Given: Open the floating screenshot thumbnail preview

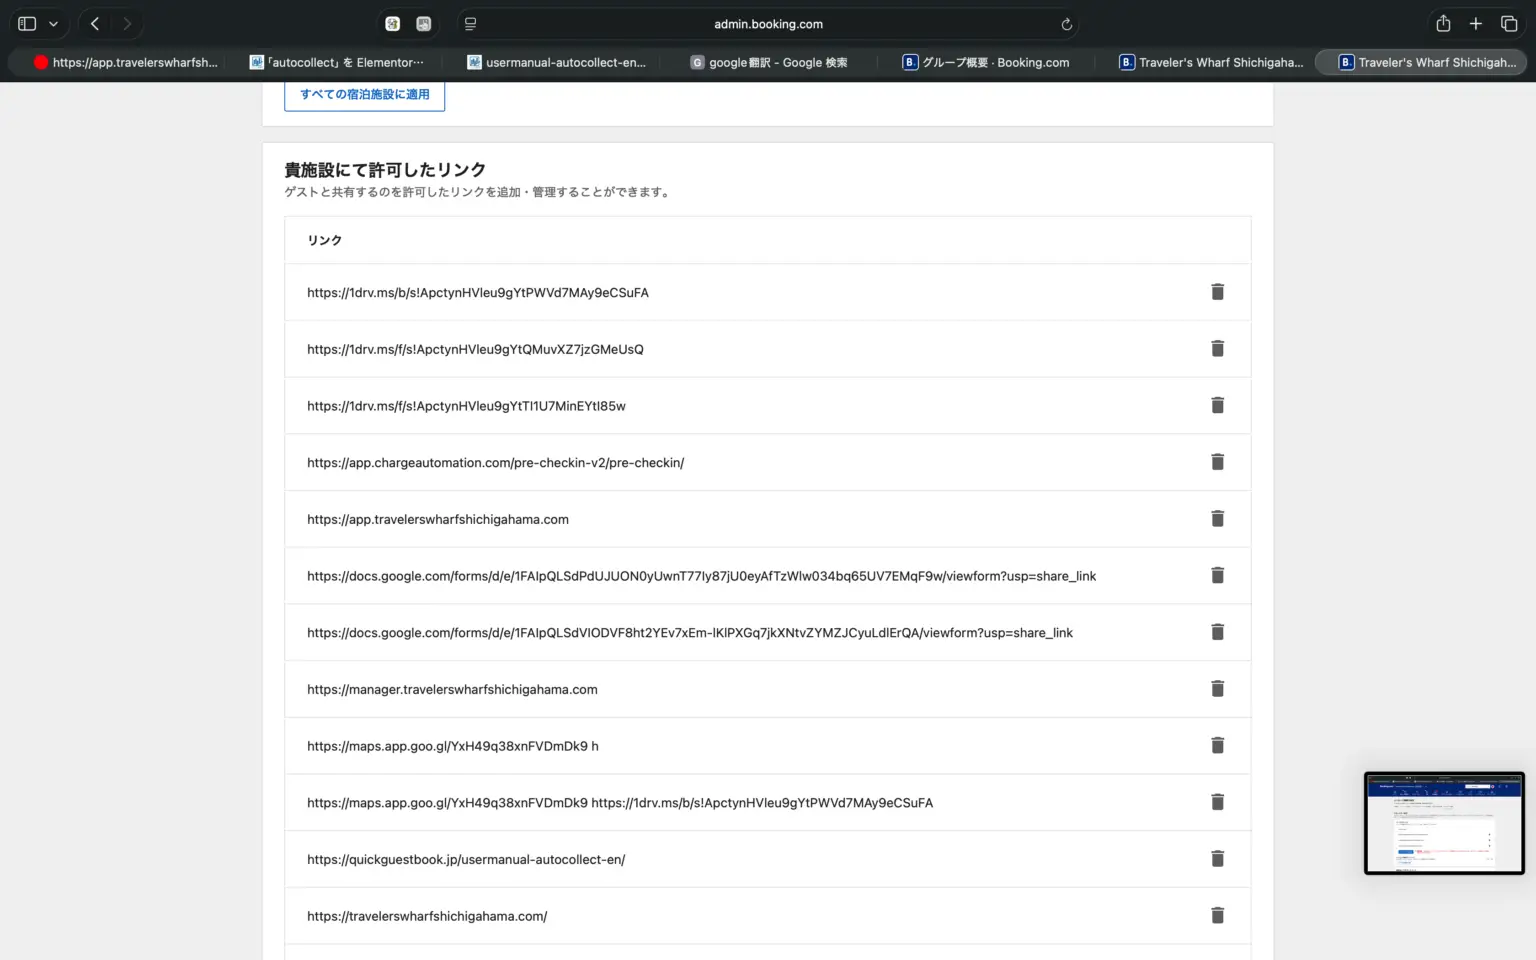Looking at the screenshot, I should click(1444, 823).
